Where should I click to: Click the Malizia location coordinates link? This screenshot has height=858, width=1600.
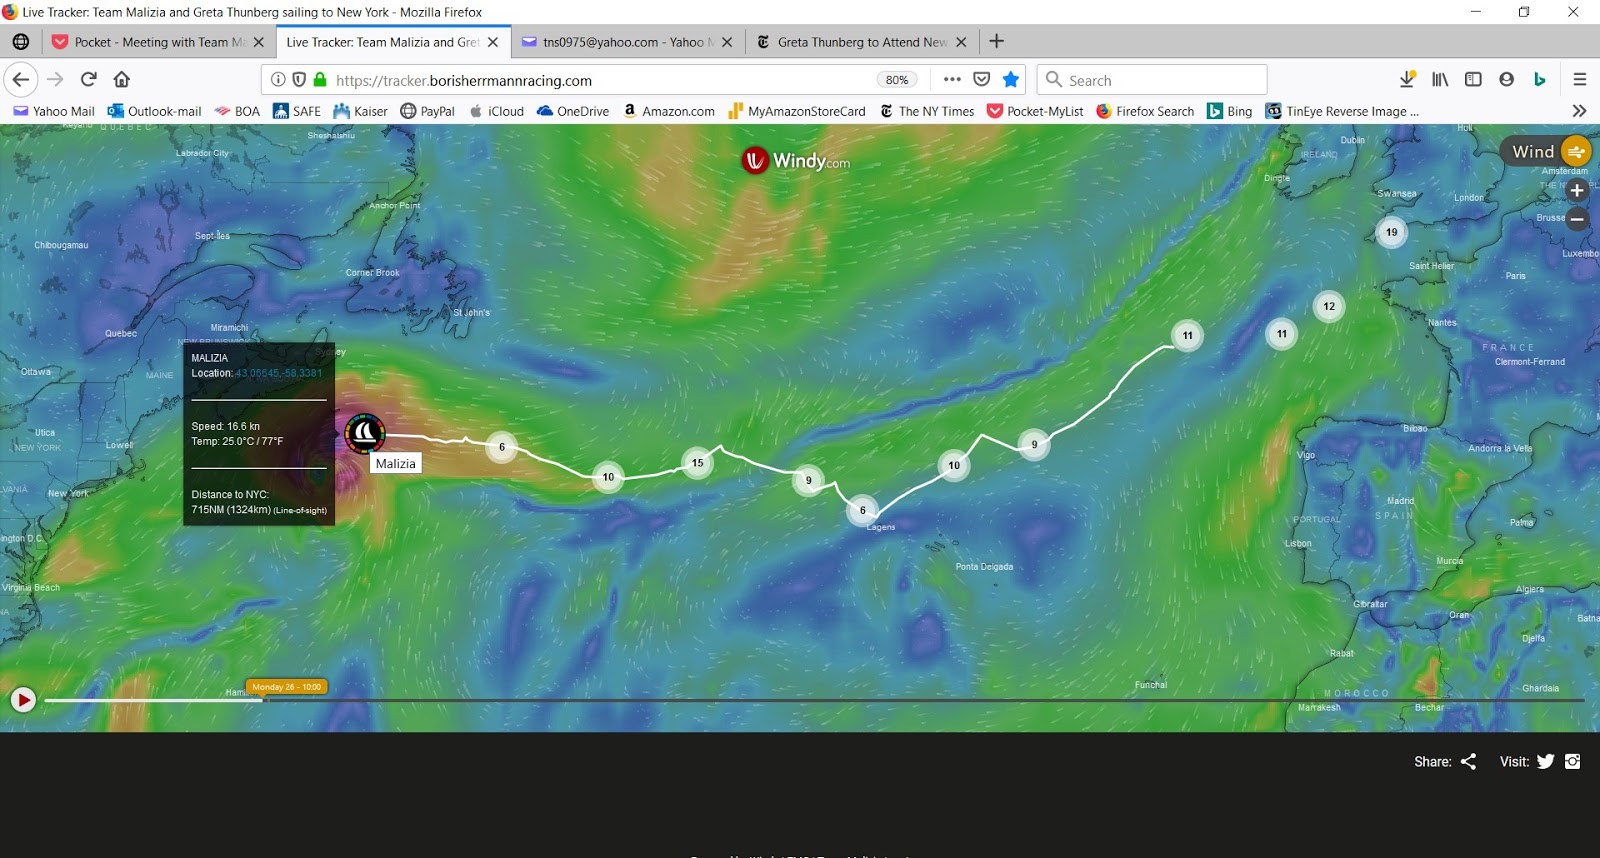tap(279, 373)
